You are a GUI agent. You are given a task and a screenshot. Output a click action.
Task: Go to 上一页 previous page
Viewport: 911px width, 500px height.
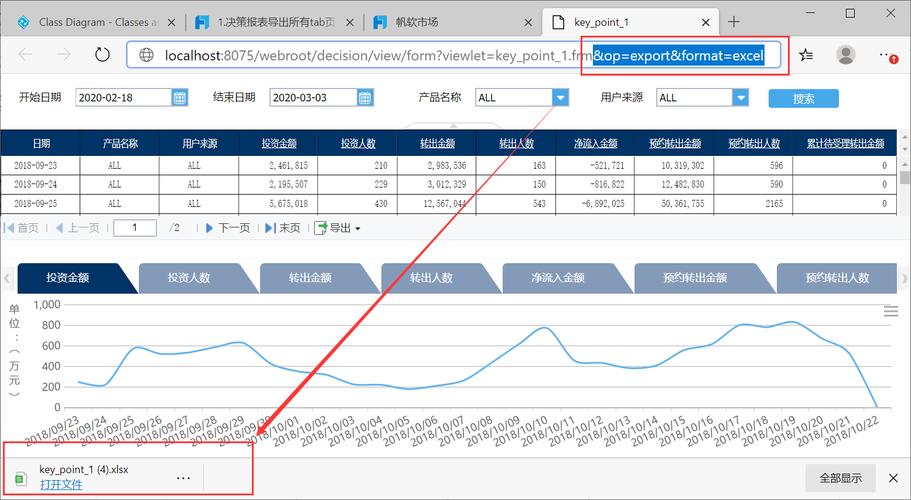click(77, 228)
